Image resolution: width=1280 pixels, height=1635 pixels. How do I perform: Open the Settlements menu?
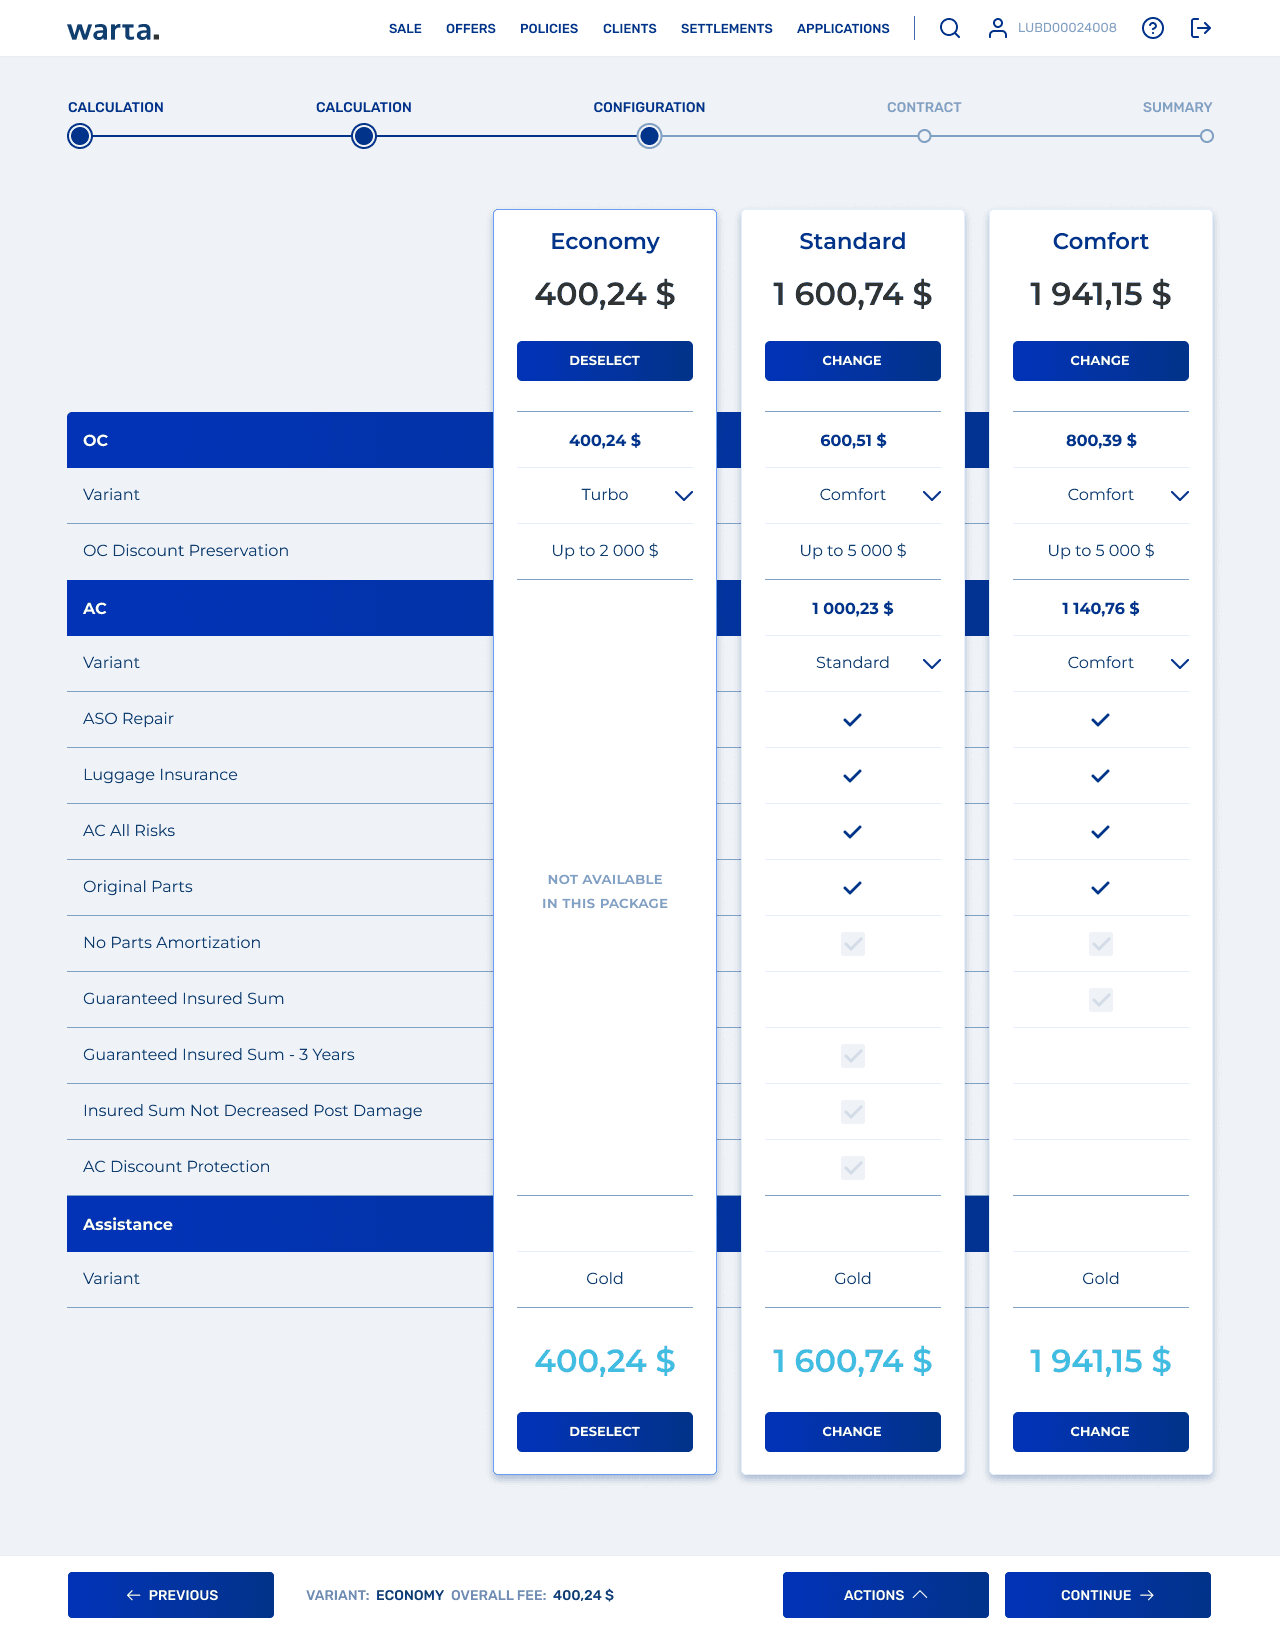coord(727,29)
